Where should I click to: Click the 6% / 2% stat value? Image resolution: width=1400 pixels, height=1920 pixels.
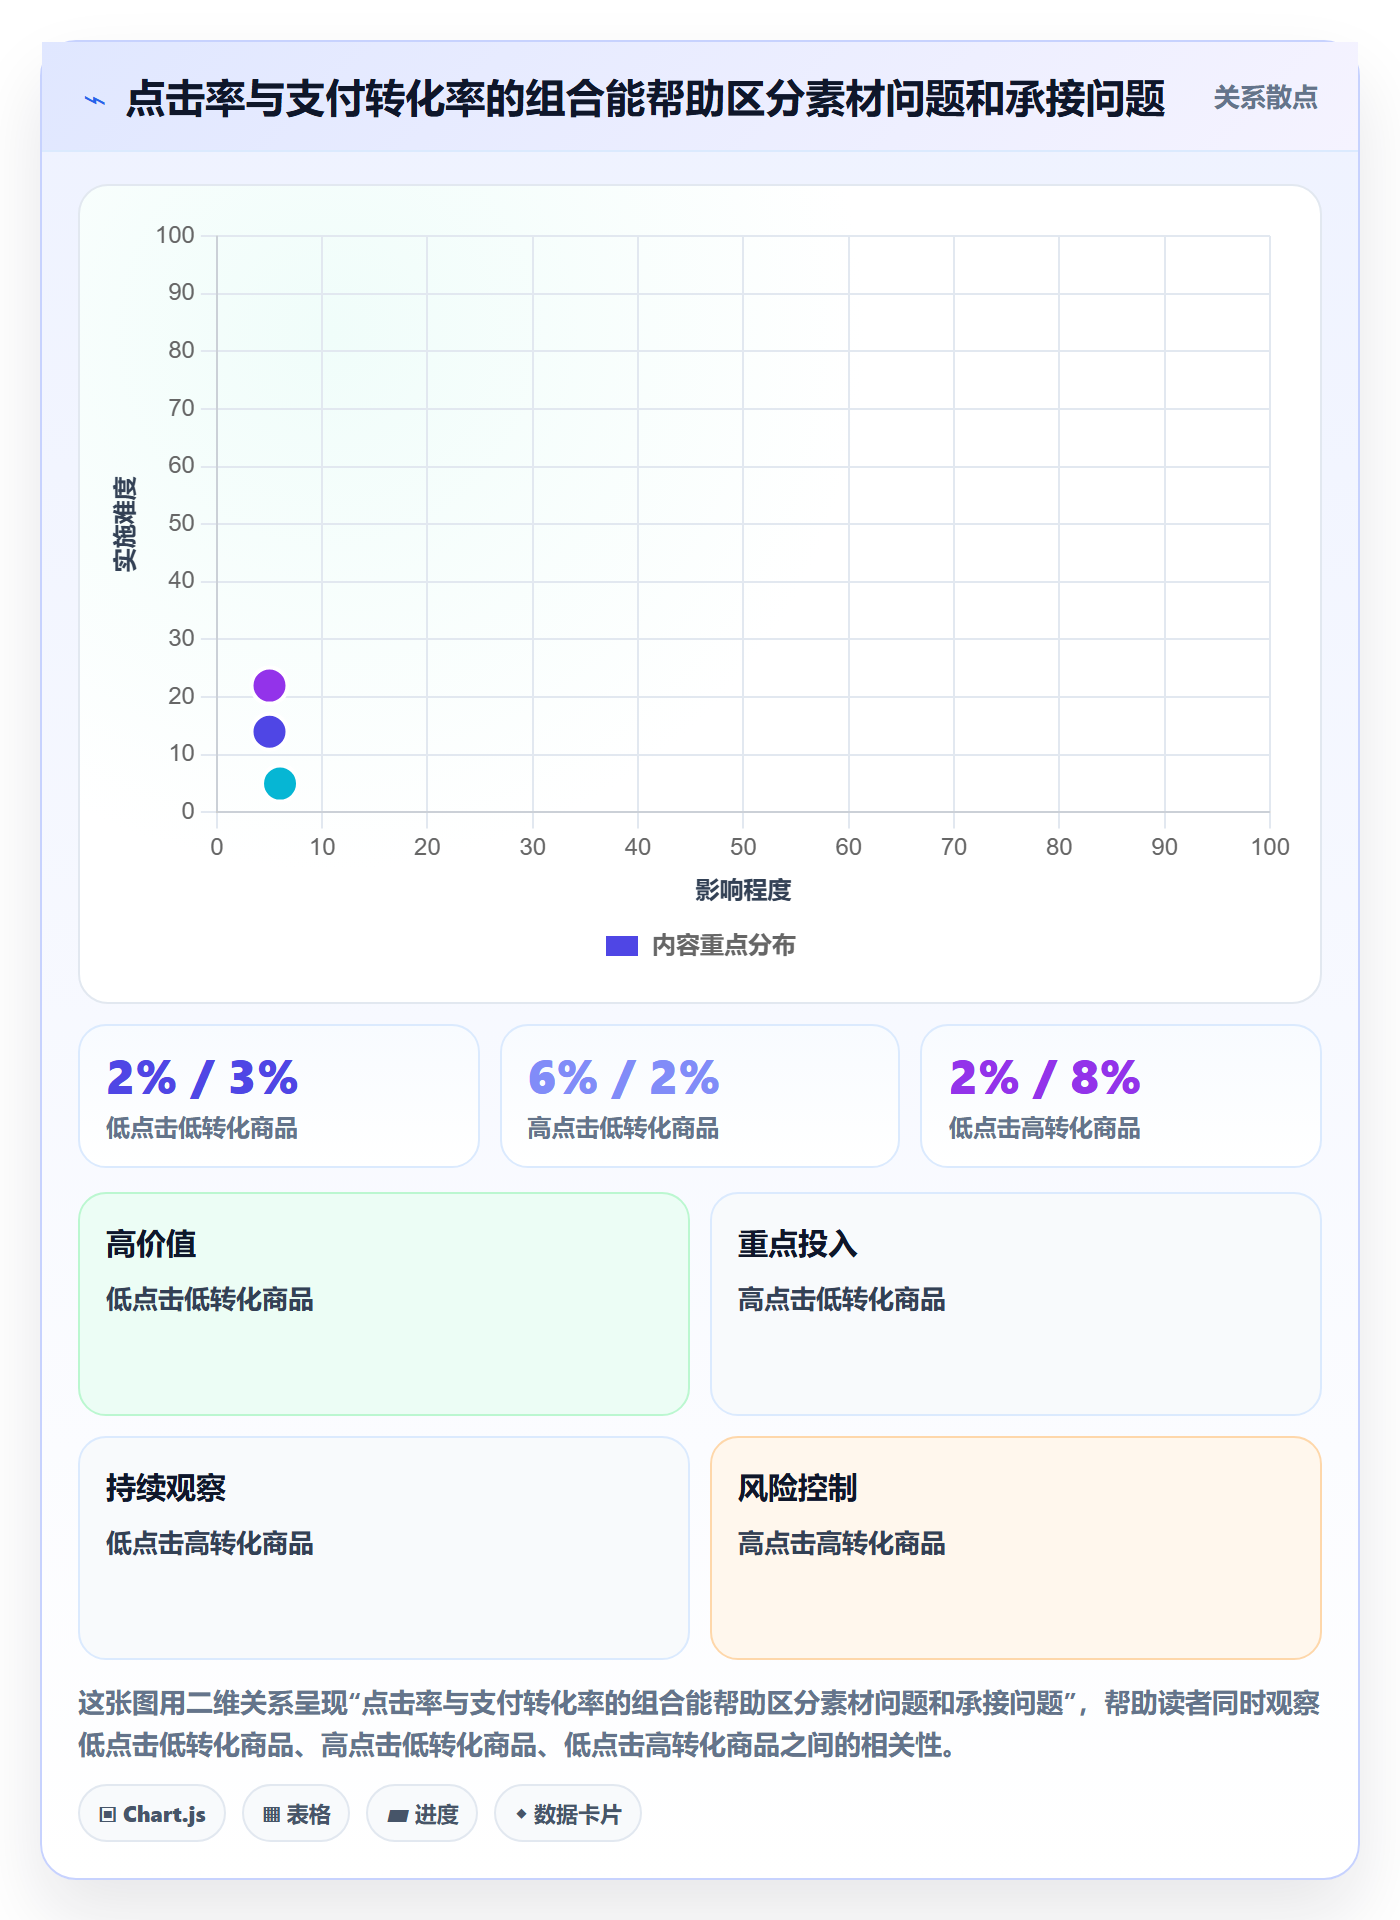(x=623, y=1078)
